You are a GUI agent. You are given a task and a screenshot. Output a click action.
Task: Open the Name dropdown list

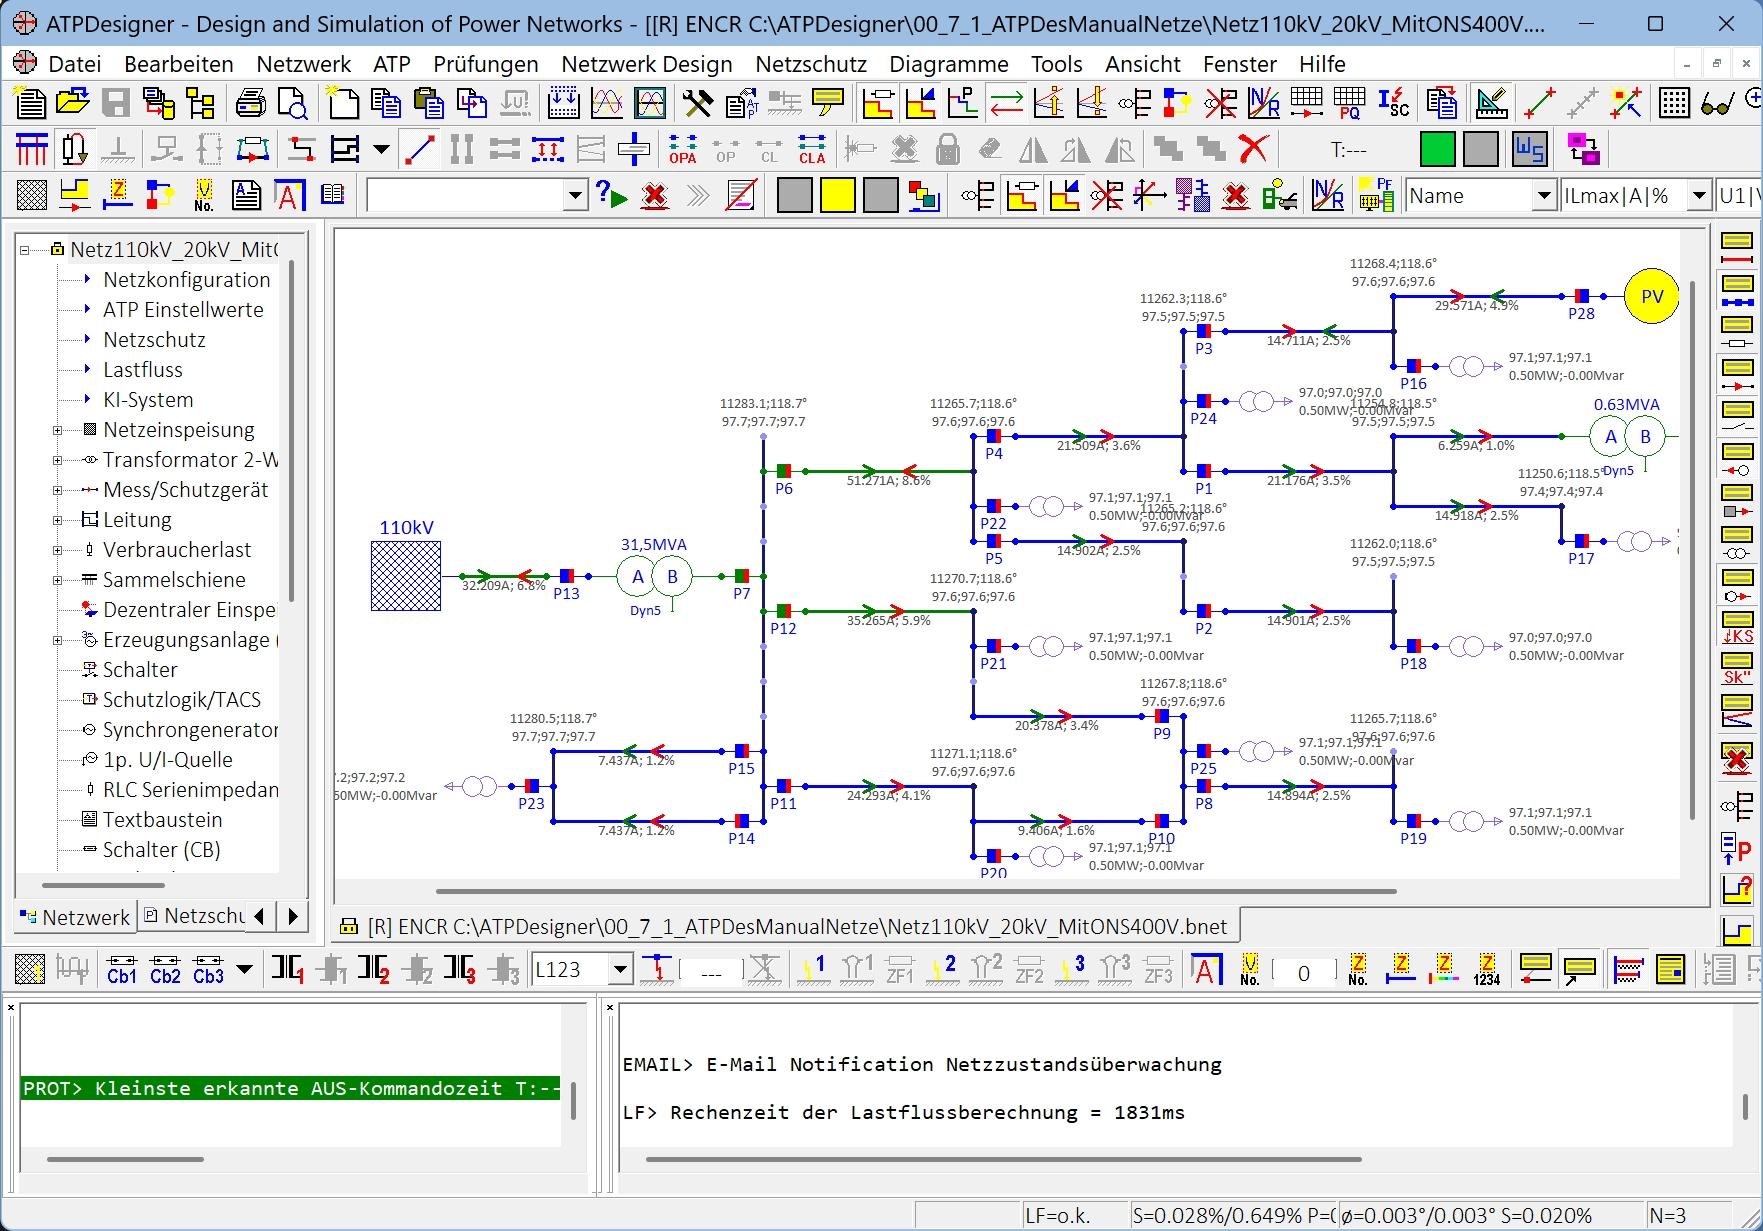(1543, 196)
